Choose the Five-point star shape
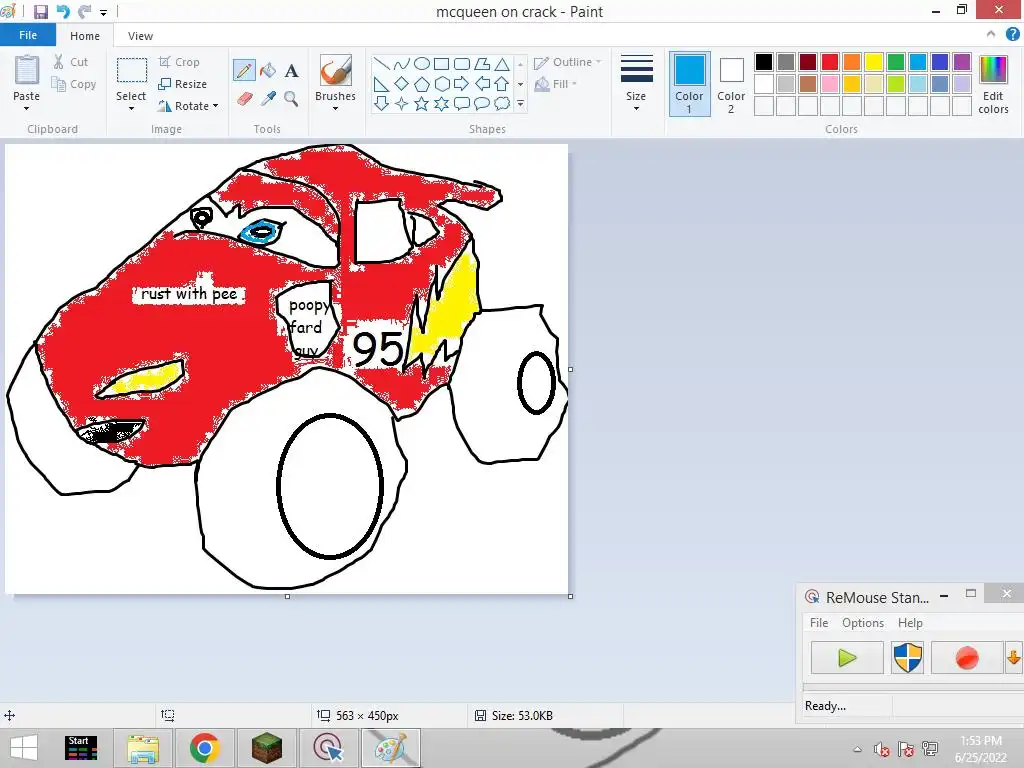 click(422, 104)
